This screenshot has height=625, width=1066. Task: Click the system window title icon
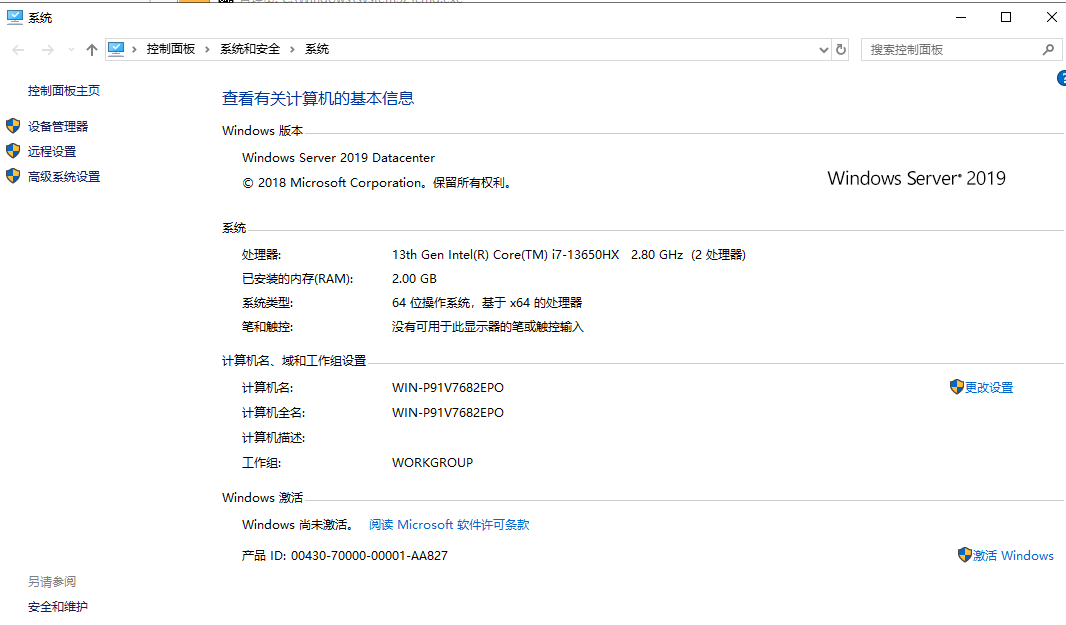14,17
